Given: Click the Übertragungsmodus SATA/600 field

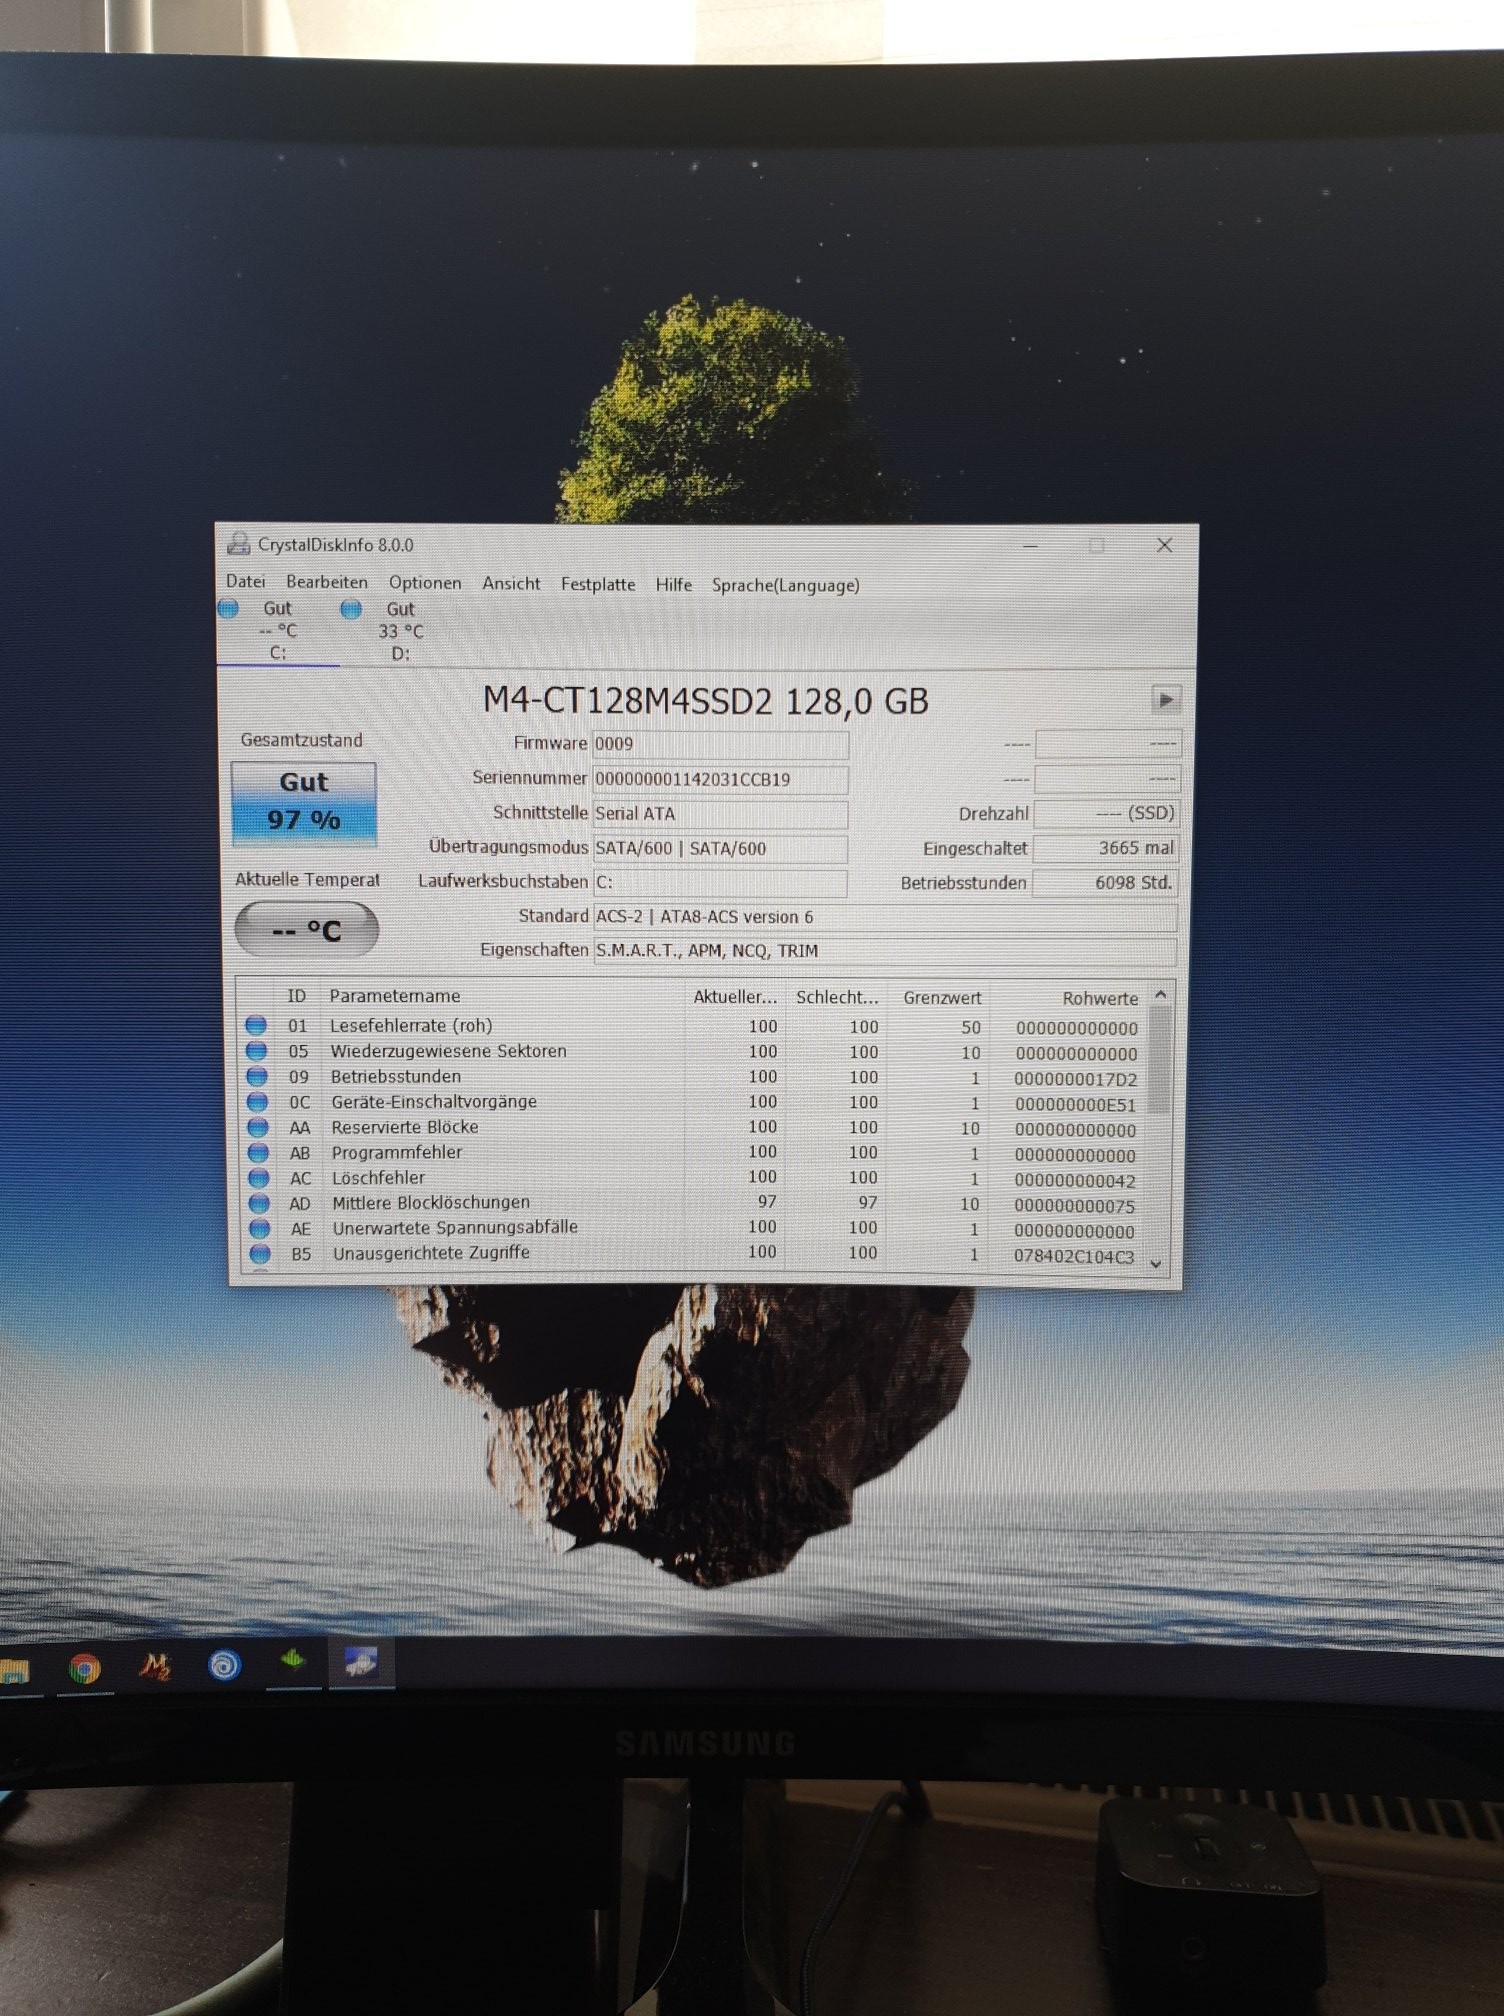Looking at the screenshot, I should coord(720,848).
